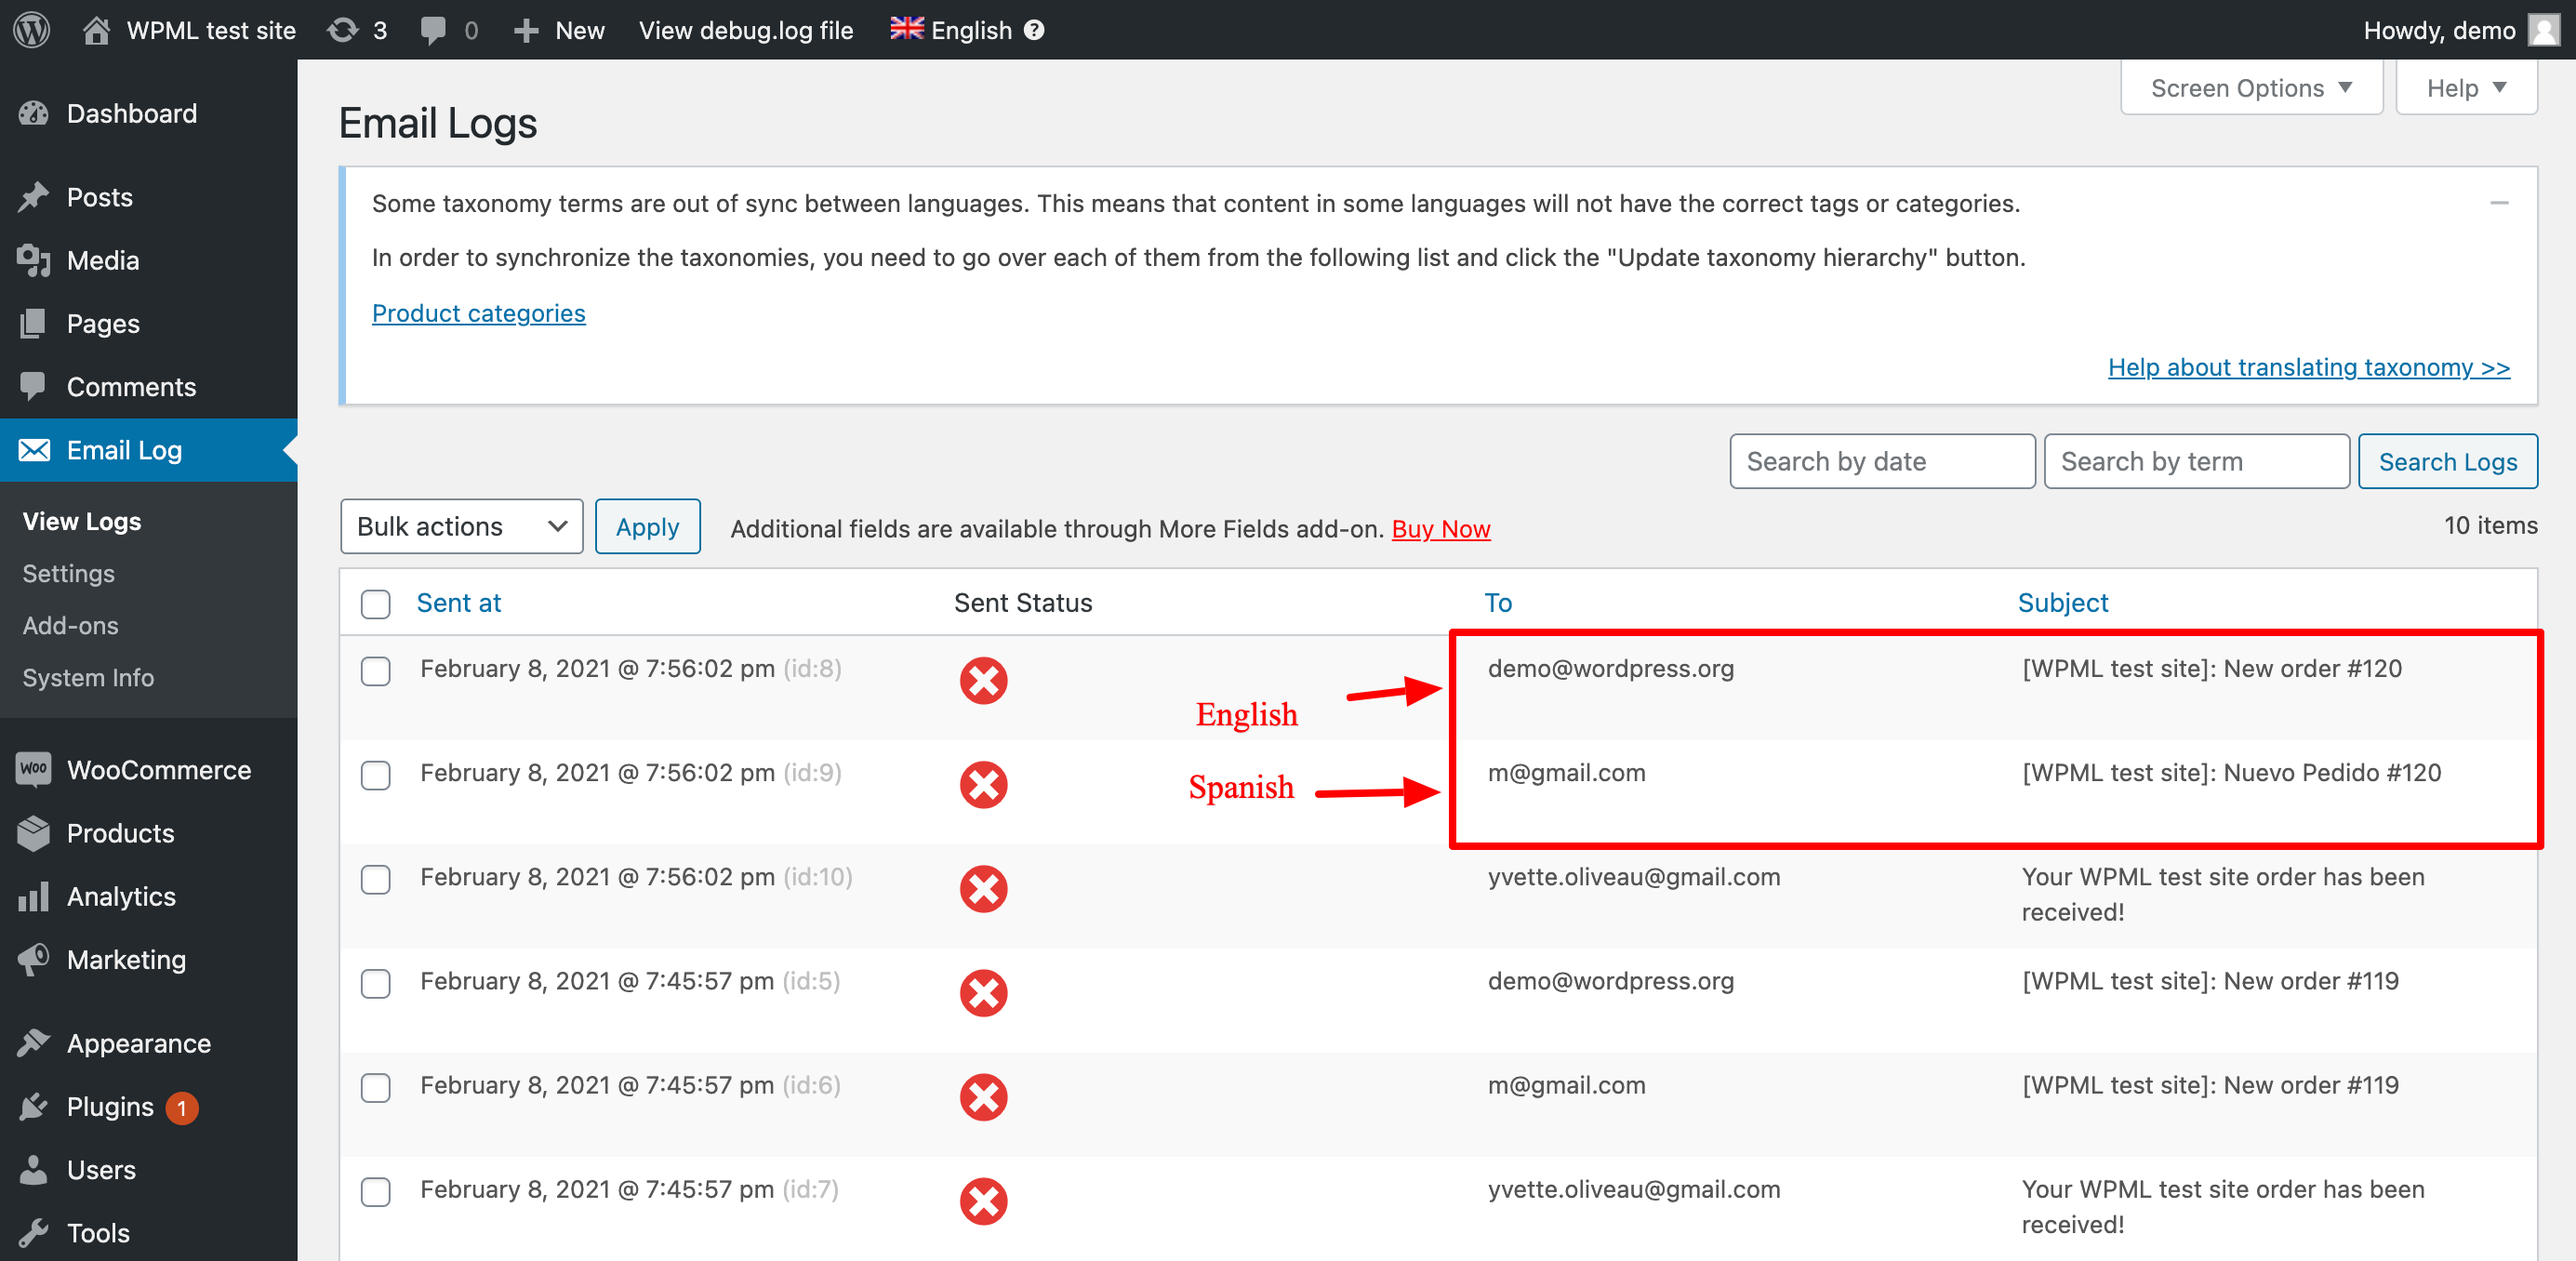2576x1261 pixels.
Task: Dismiss taxonomy notice with the minimize dash
Action: (x=2498, y=204)
